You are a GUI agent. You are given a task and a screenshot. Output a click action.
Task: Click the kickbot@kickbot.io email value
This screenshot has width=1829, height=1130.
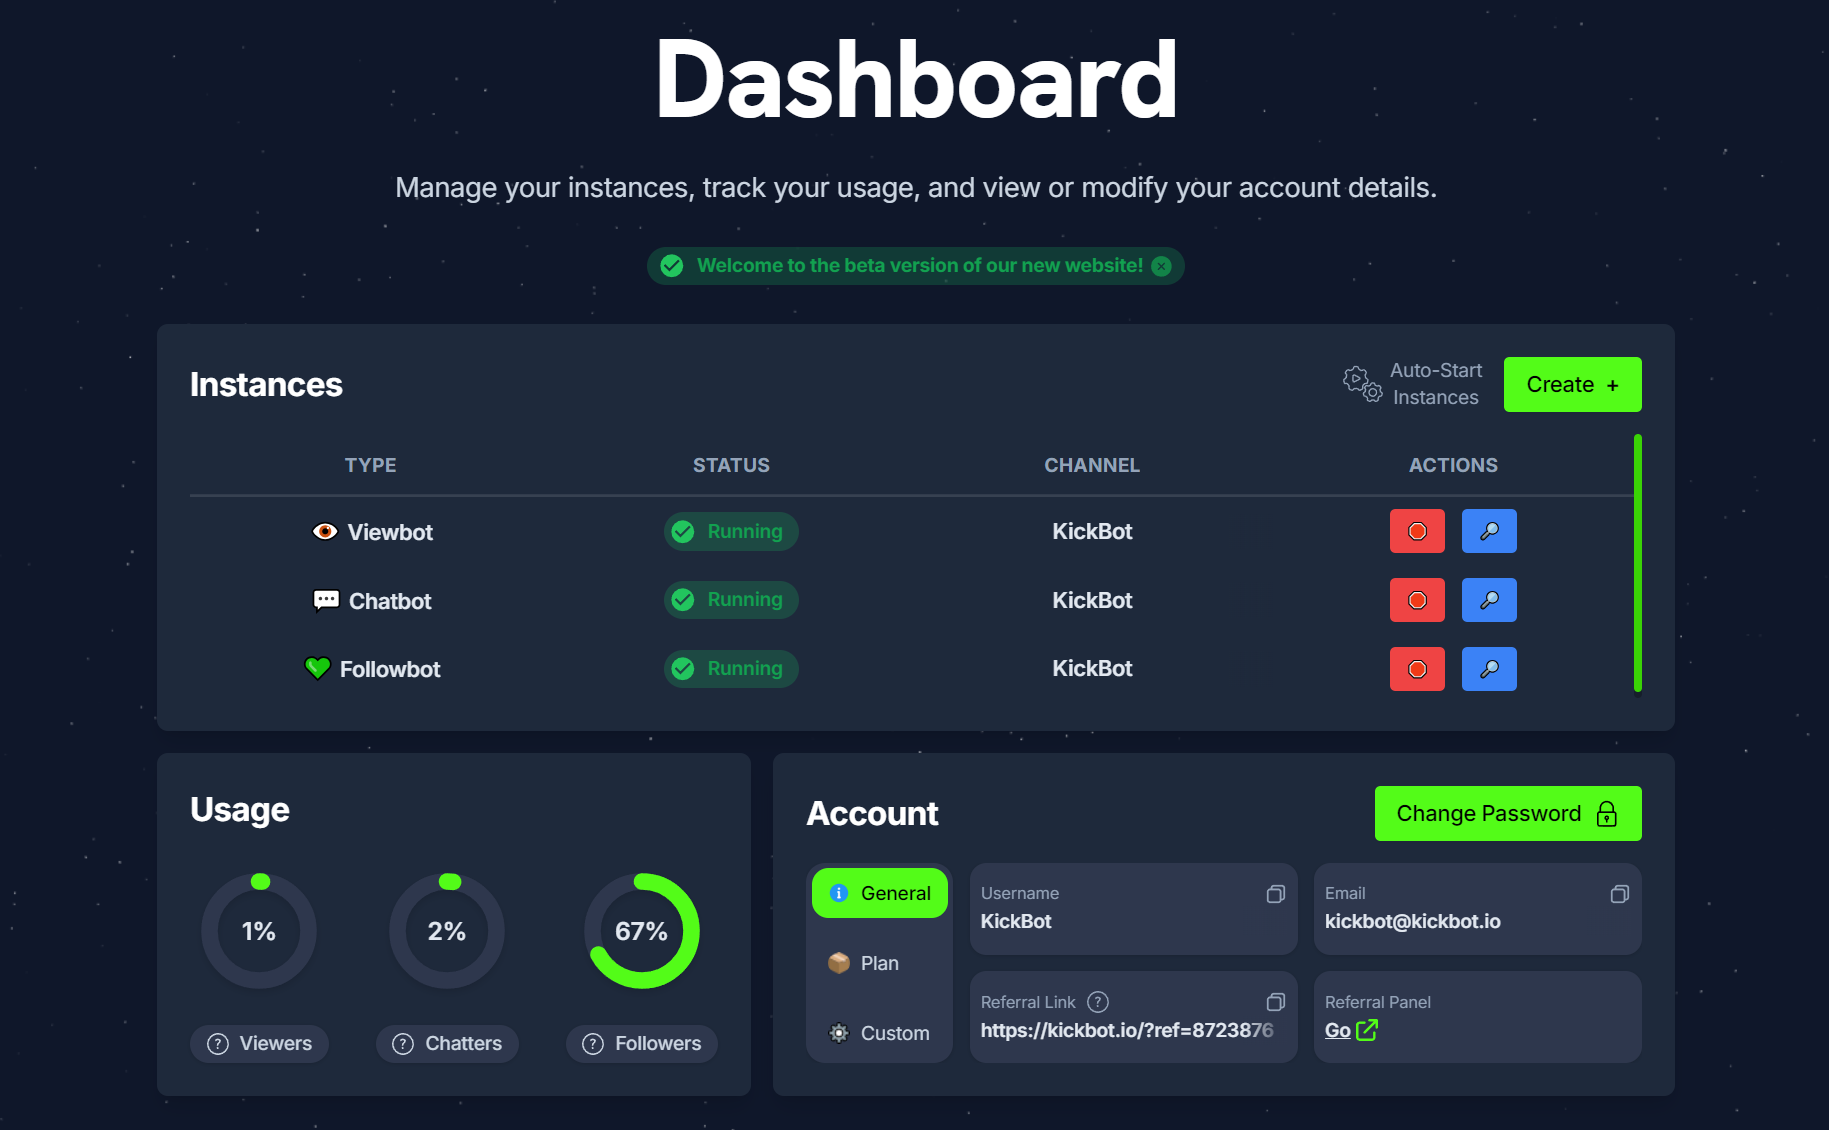pyautogui.click(x=1413, y=921)
